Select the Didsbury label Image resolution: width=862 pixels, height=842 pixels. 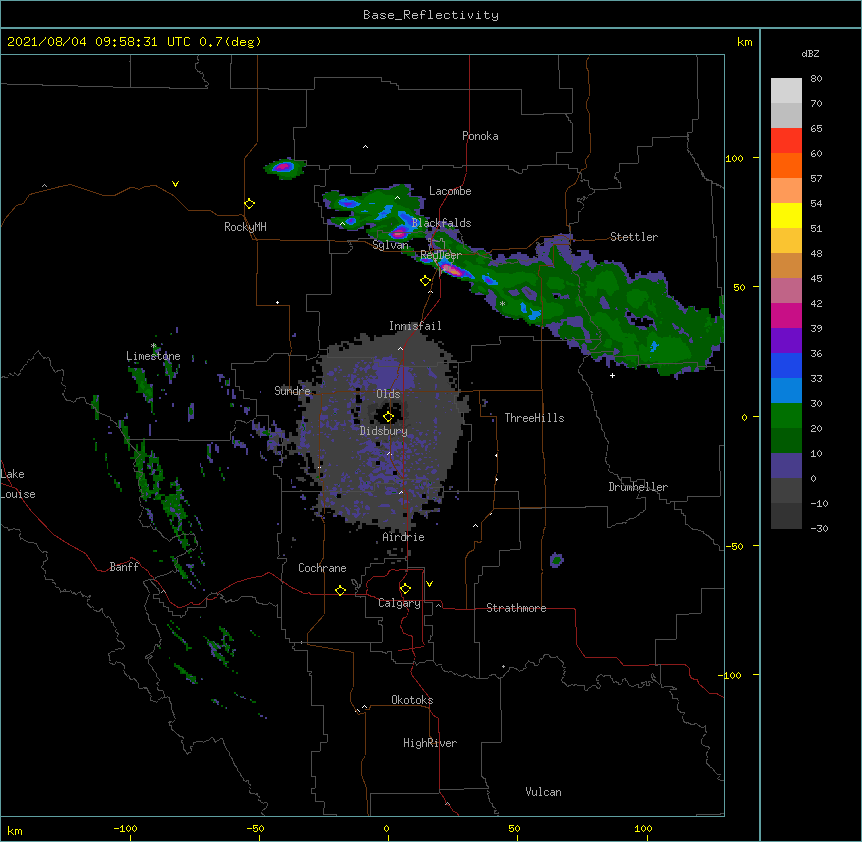click(384, 431)
